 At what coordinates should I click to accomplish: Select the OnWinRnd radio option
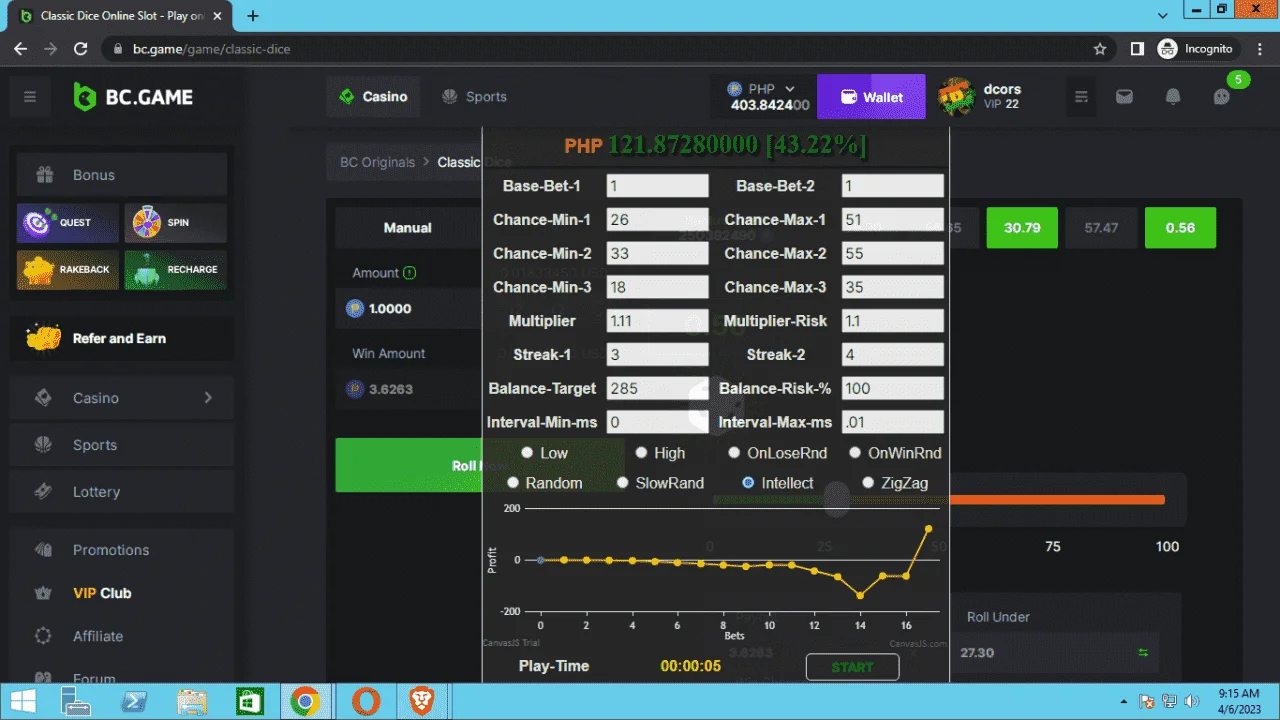[x=855, y=453]
